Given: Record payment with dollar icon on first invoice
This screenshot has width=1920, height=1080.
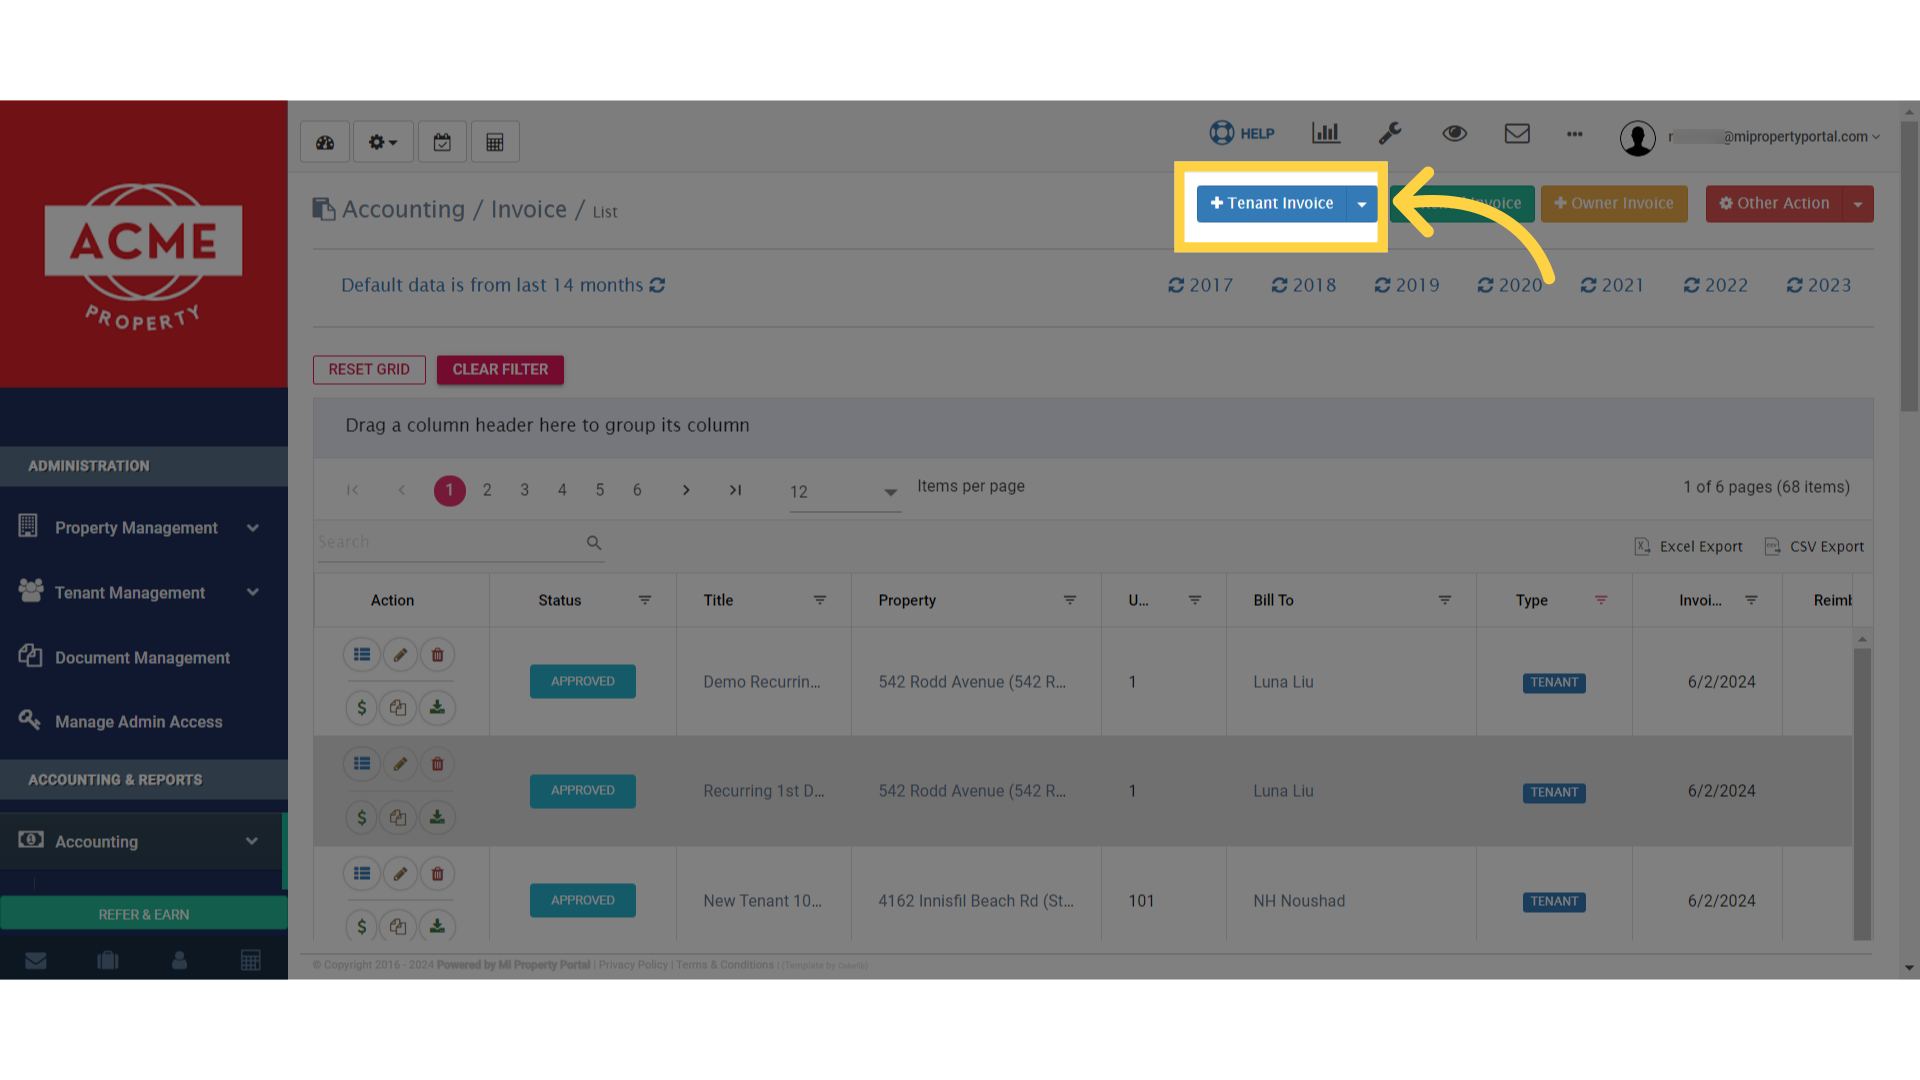Looking at the screenshot, I should pyautogui.click(x=361, y=707).
